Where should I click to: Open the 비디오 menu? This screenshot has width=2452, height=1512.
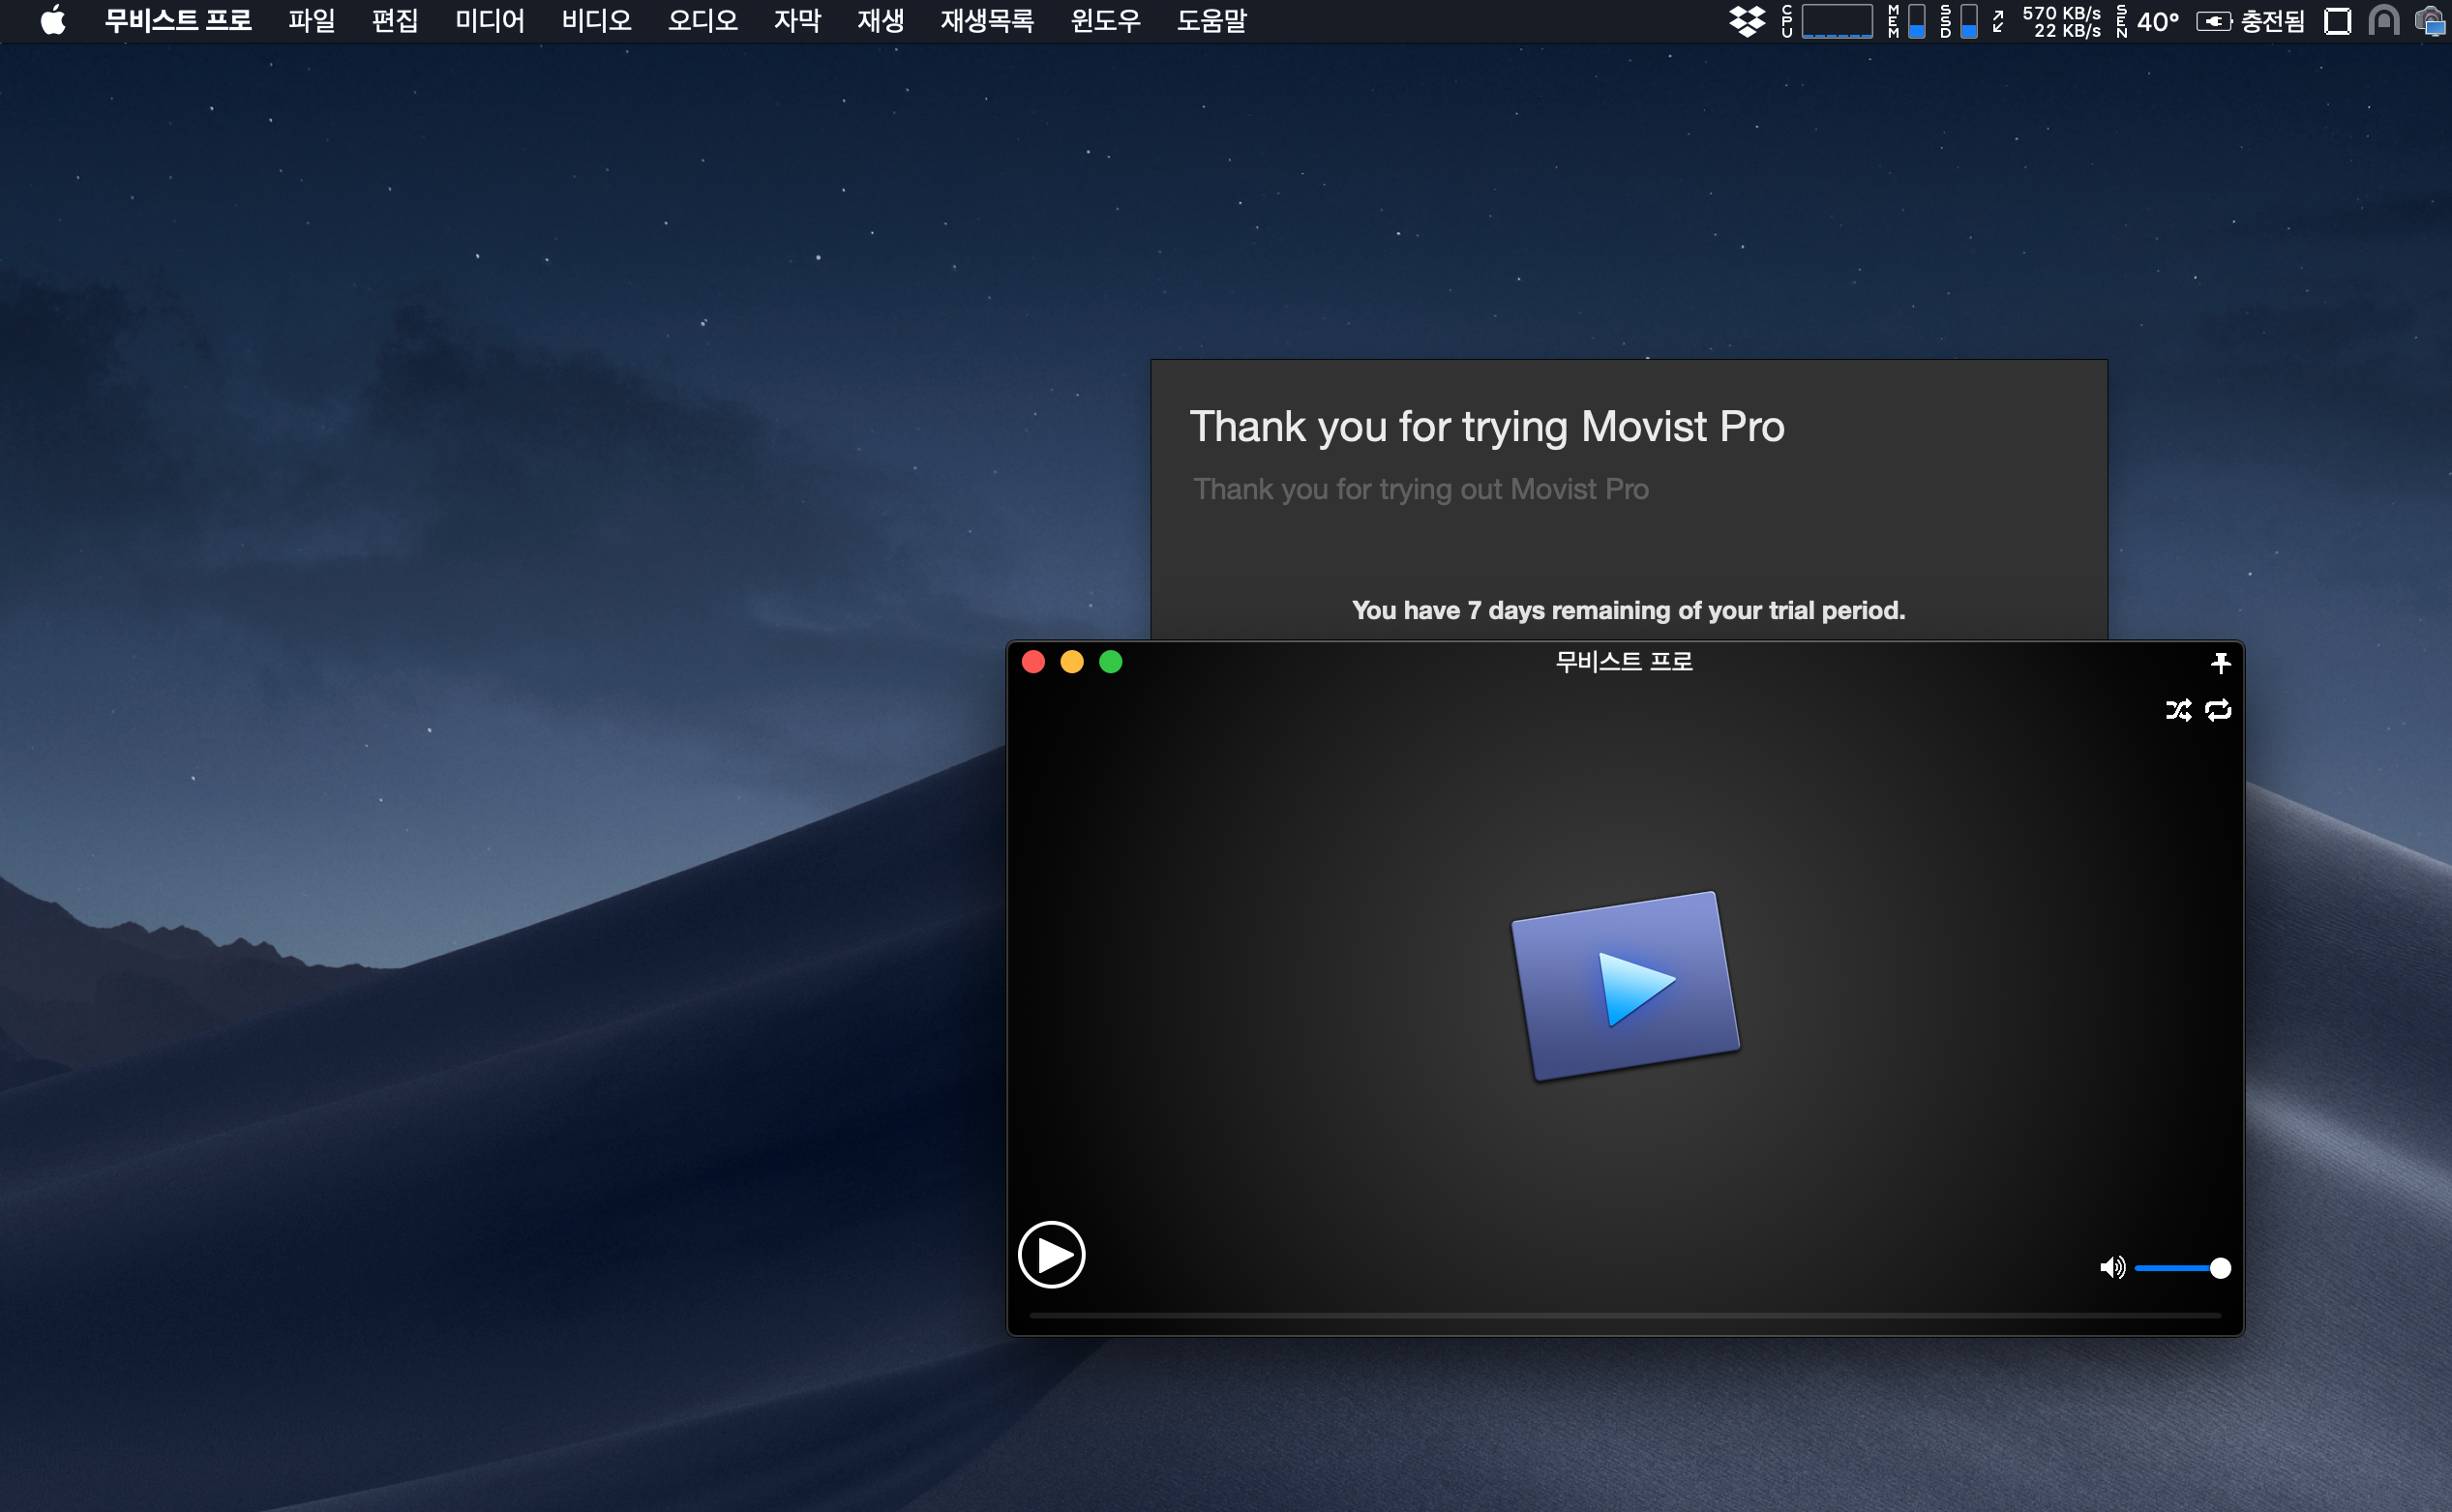(x=596, y=21)
